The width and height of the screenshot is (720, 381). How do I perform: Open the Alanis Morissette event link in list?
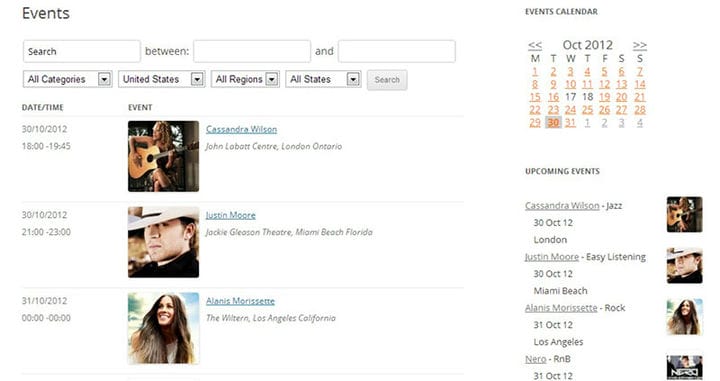(x=240, y=301)
